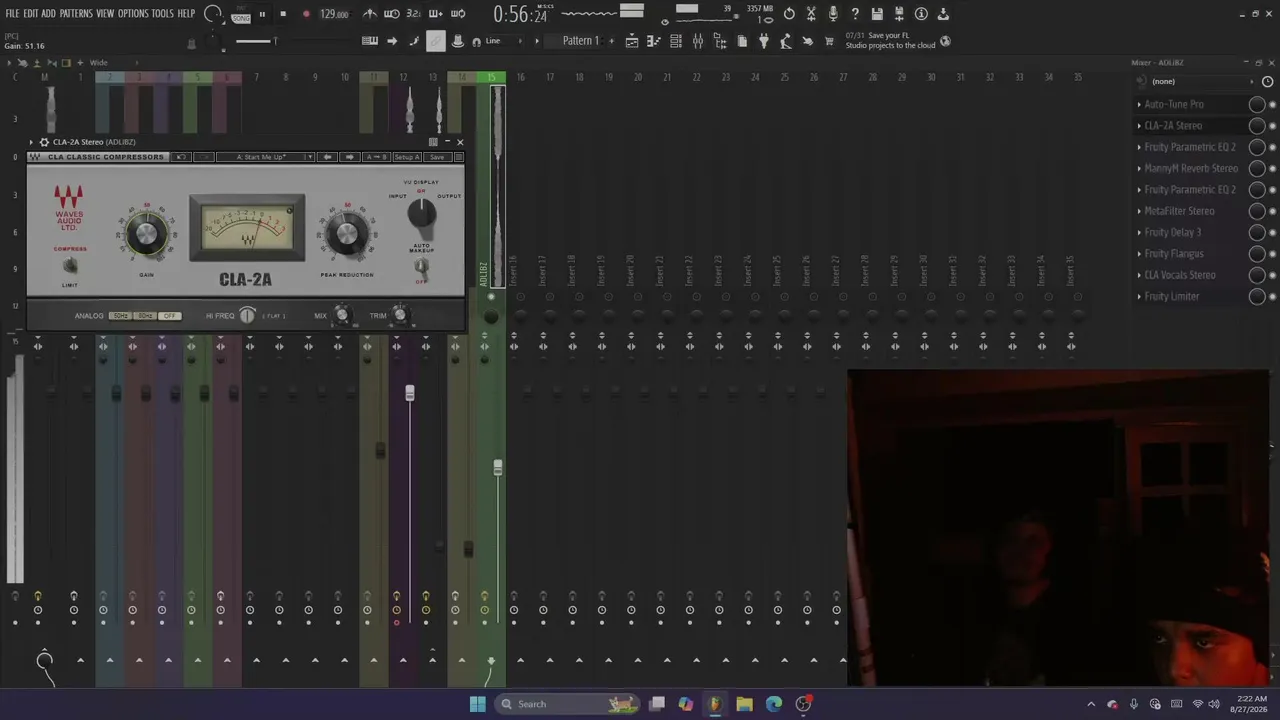Viewport: 1280px width, 720px height.
Task: Open the audio editor scissors icon
Action: coord(811,14)
